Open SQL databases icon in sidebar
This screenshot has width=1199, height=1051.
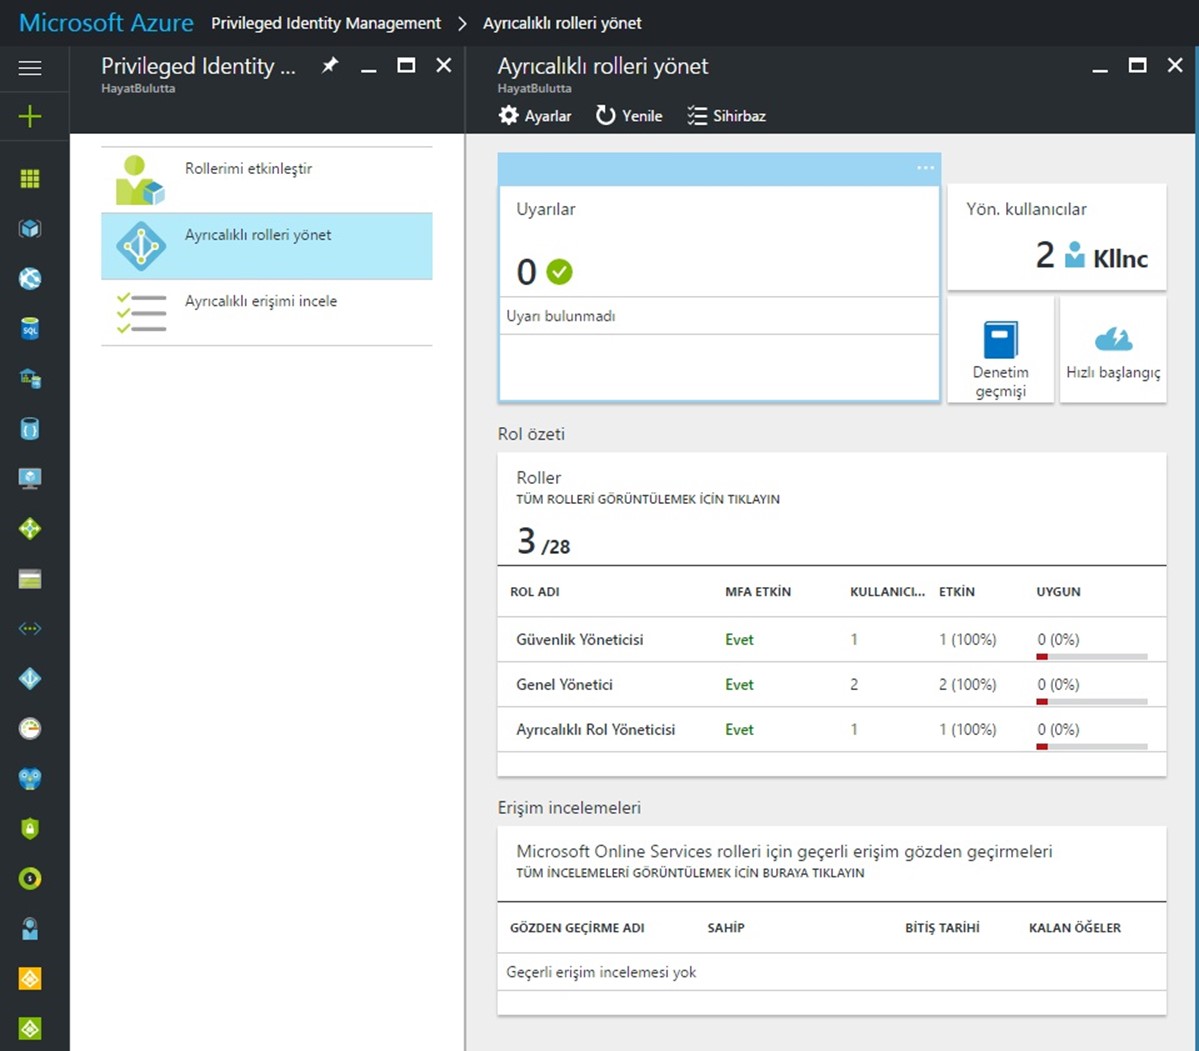(30, 329)
